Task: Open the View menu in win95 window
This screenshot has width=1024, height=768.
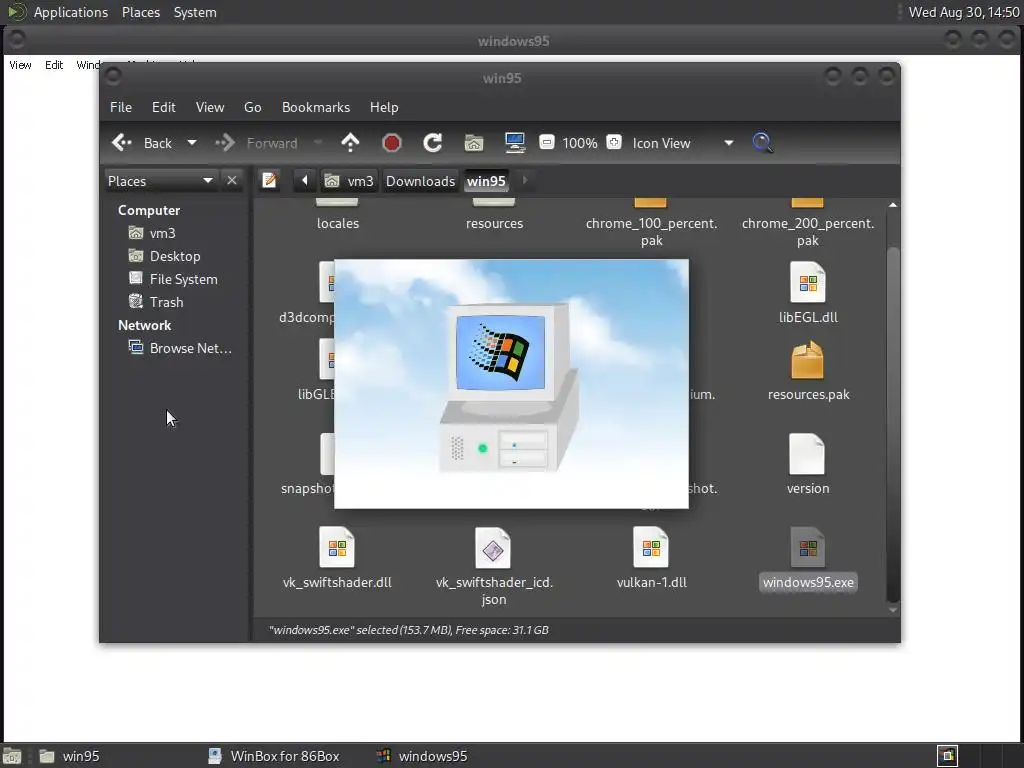Action: point(210,107)
